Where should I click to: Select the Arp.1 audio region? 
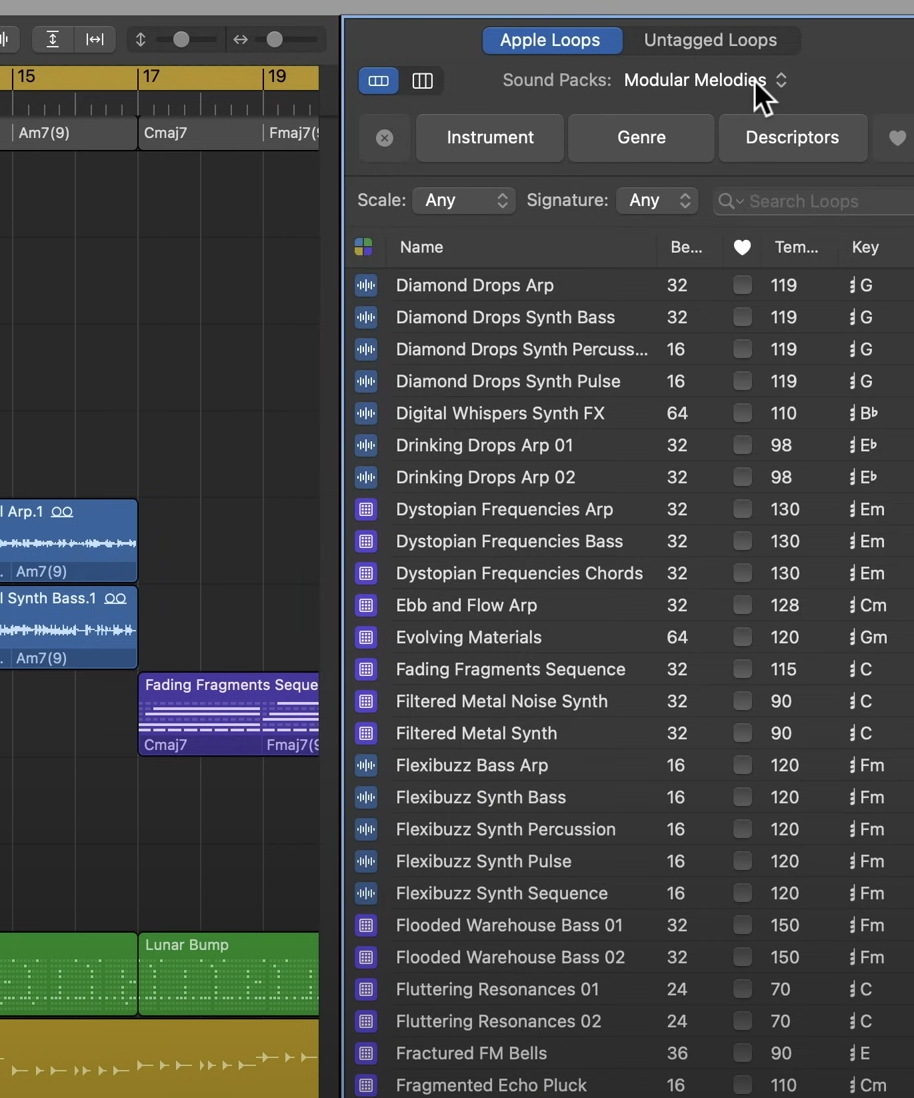coord(69,541)
